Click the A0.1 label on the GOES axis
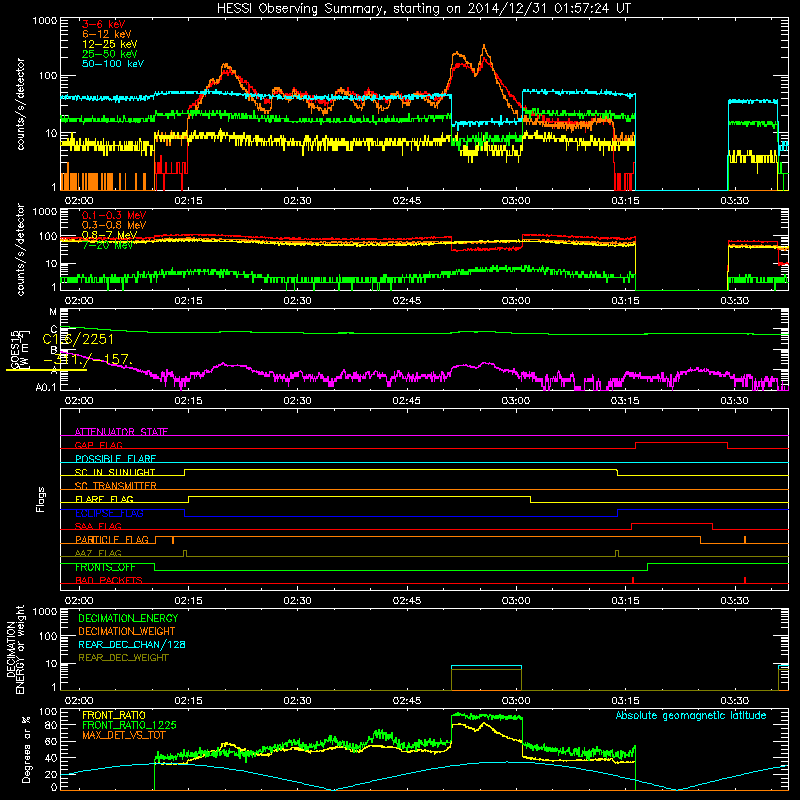The image size is (800, 800). [x=46, y=388]
